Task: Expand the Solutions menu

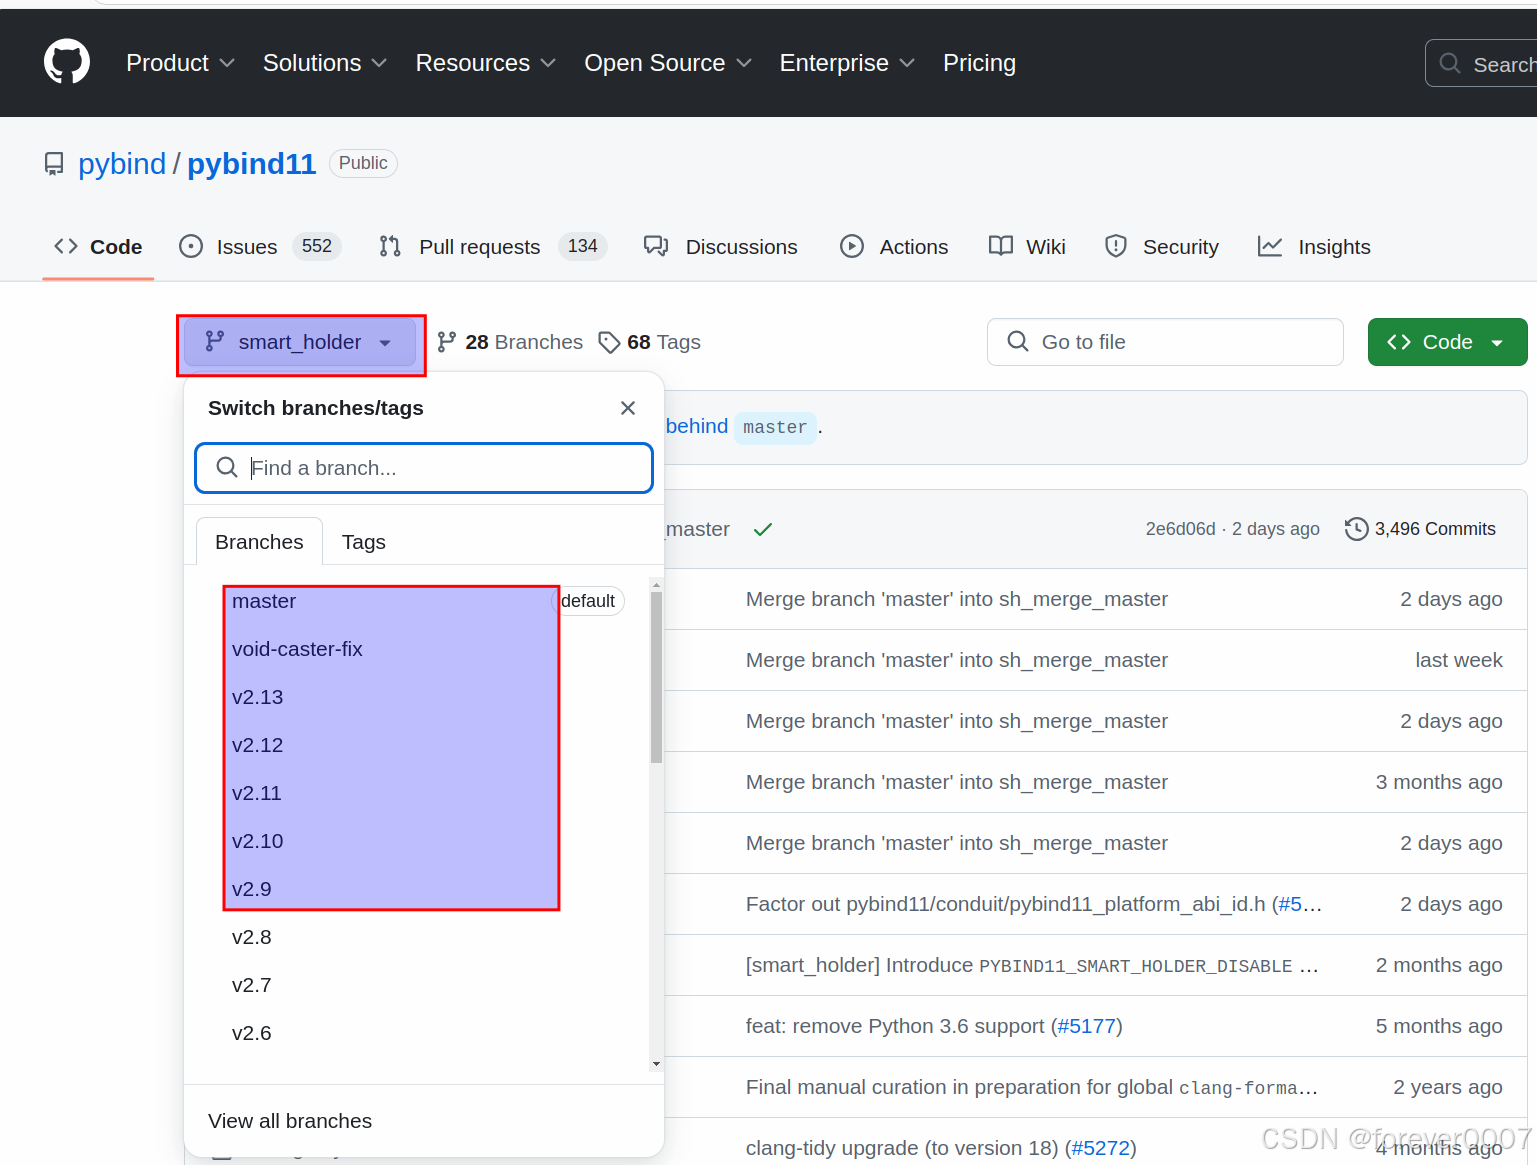Action: point(324,63)
